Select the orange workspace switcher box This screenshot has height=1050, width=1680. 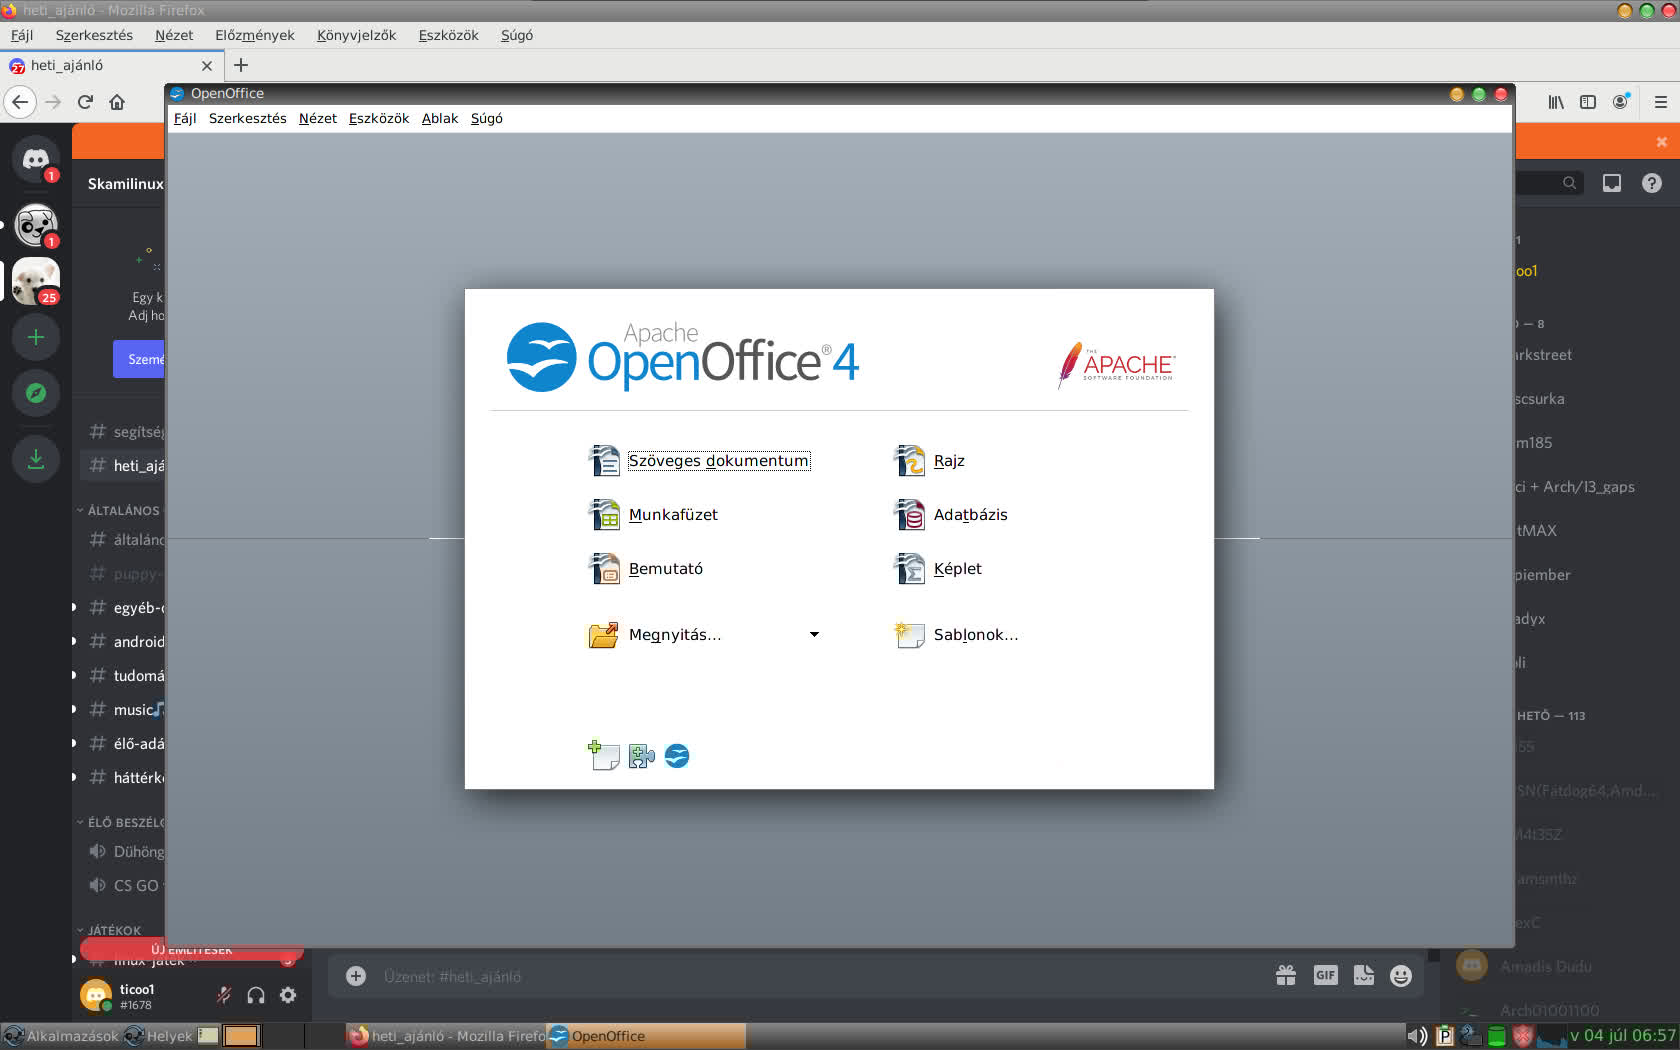[241, 1036]
